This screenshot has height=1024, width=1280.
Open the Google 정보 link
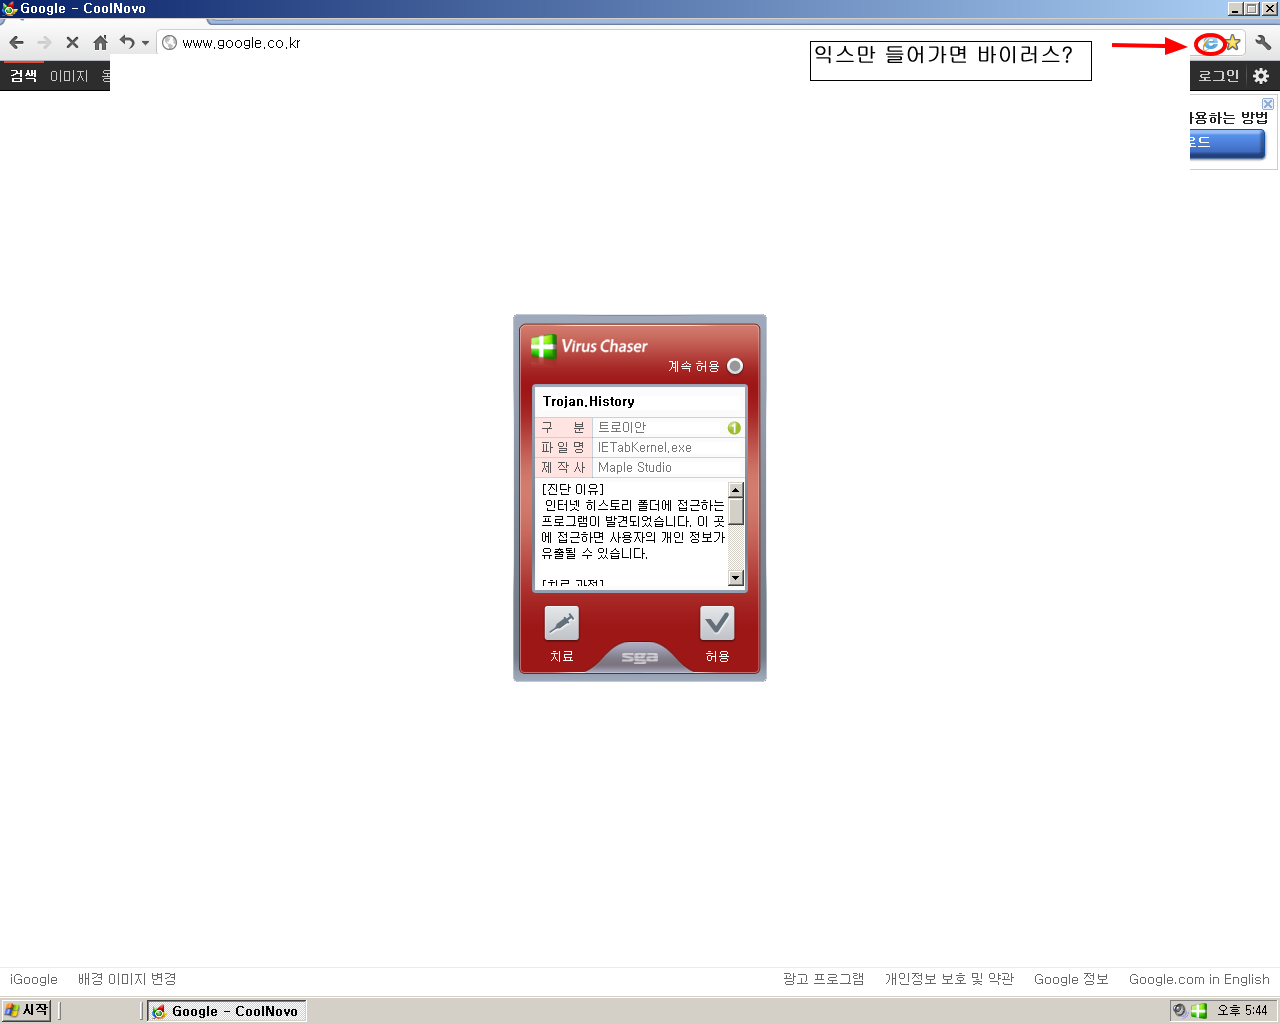(x=1071, y=979)
